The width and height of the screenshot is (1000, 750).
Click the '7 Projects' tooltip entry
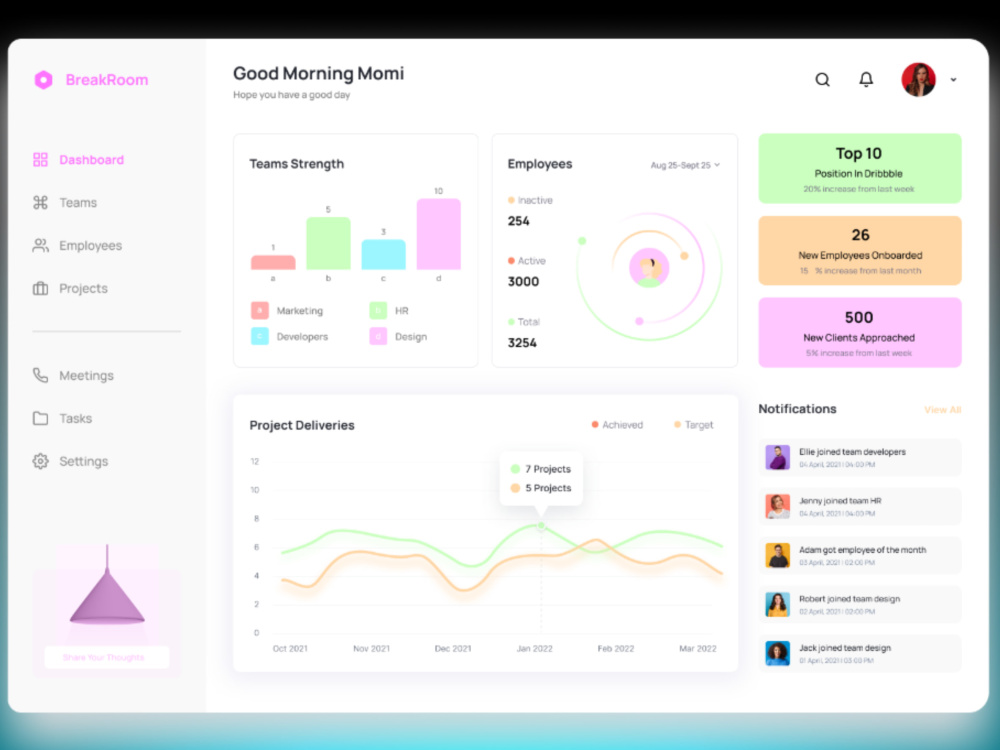[x=541, y=469]
